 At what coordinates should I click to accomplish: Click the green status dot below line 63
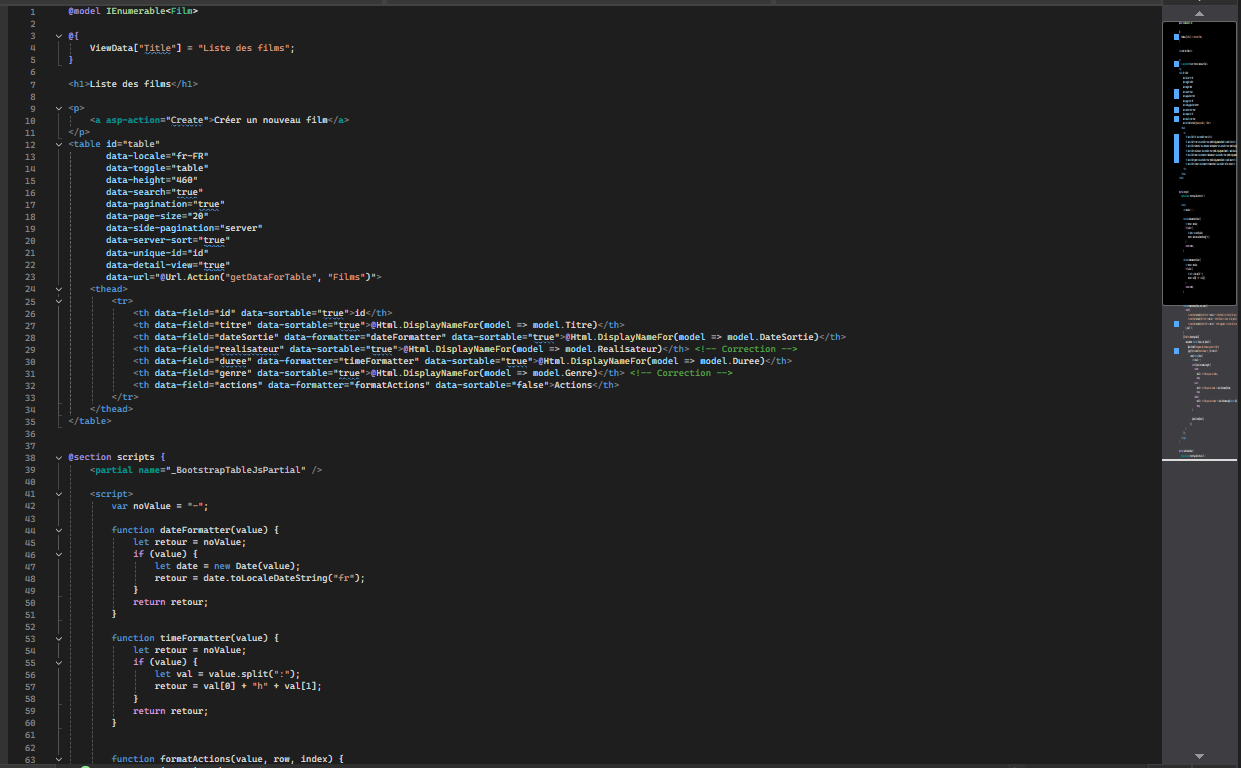(87, 765)
